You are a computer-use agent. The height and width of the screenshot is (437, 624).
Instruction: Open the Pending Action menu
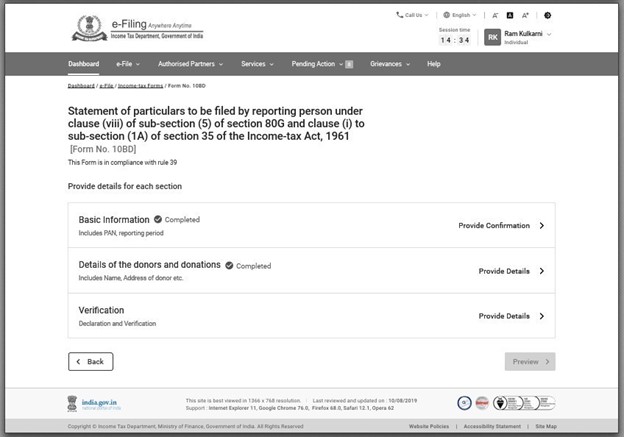click(321, 64)
